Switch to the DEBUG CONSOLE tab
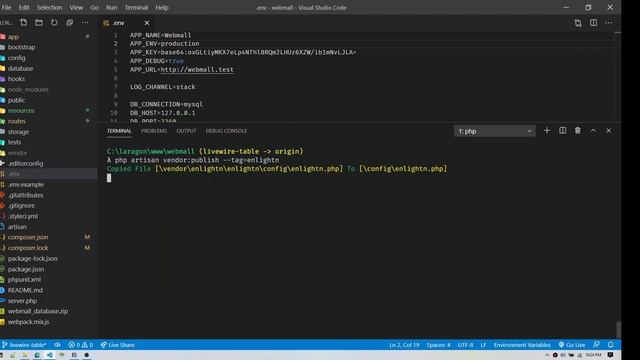The height and width of the screenshot is (360, 640). pos(226,131)
